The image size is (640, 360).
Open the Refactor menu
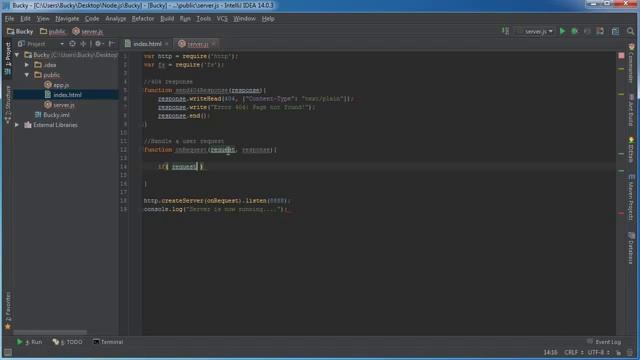click(x=143, y=19)
